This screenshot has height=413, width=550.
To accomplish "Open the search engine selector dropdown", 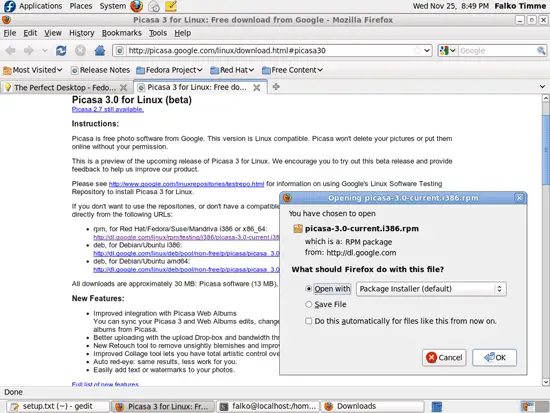I will tap(448, 51).
